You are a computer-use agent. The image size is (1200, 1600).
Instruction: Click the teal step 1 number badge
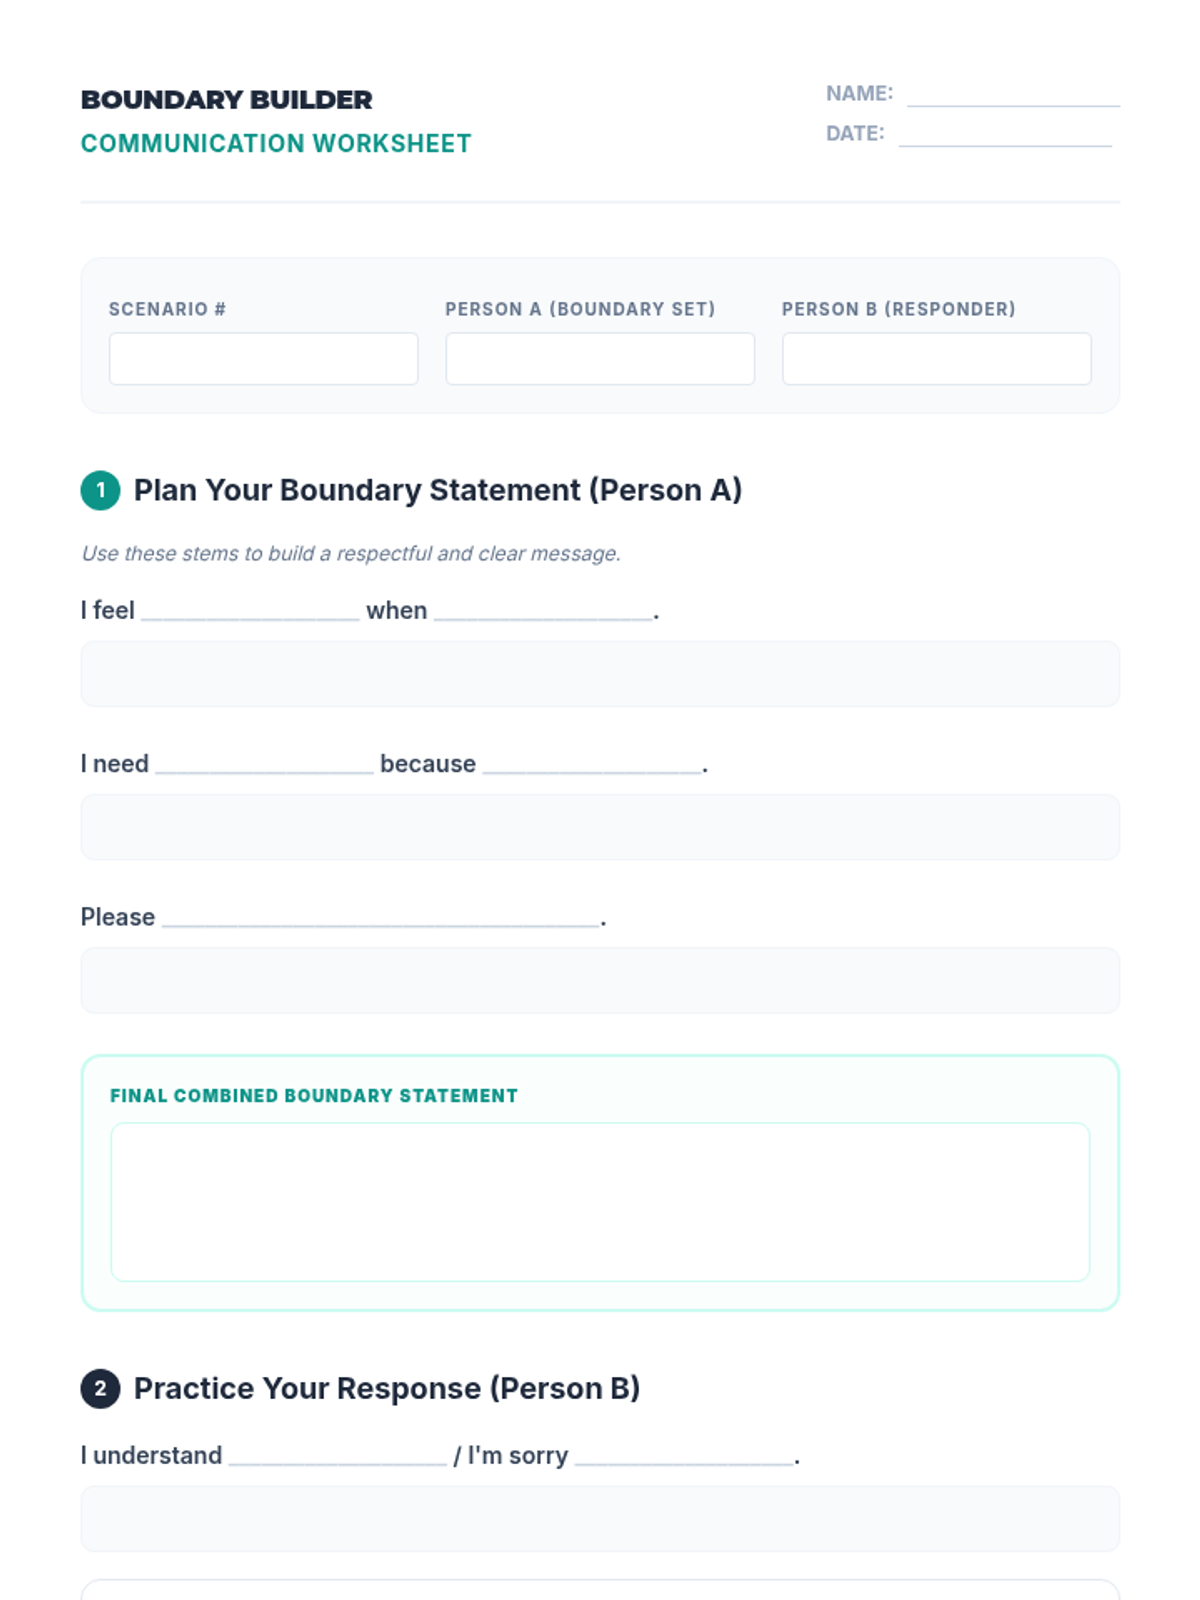(100, 491)
